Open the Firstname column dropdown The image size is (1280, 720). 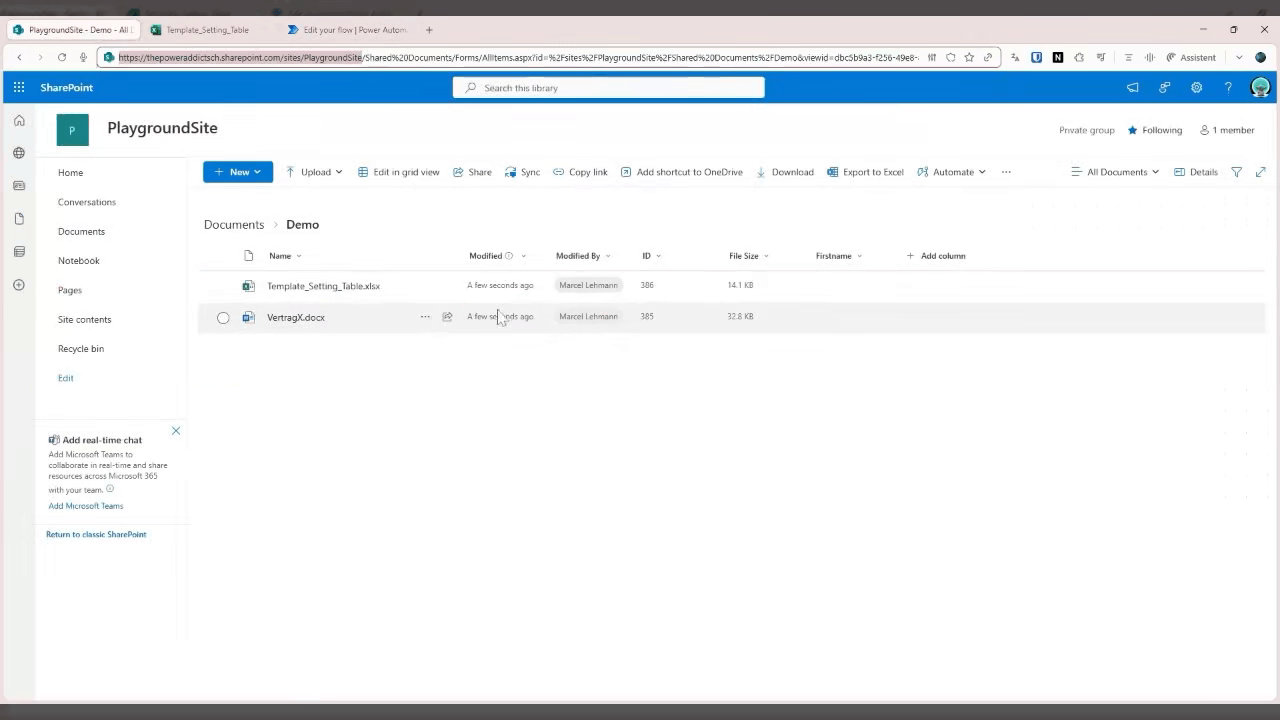pyautogui.click(x=839, y=256)
